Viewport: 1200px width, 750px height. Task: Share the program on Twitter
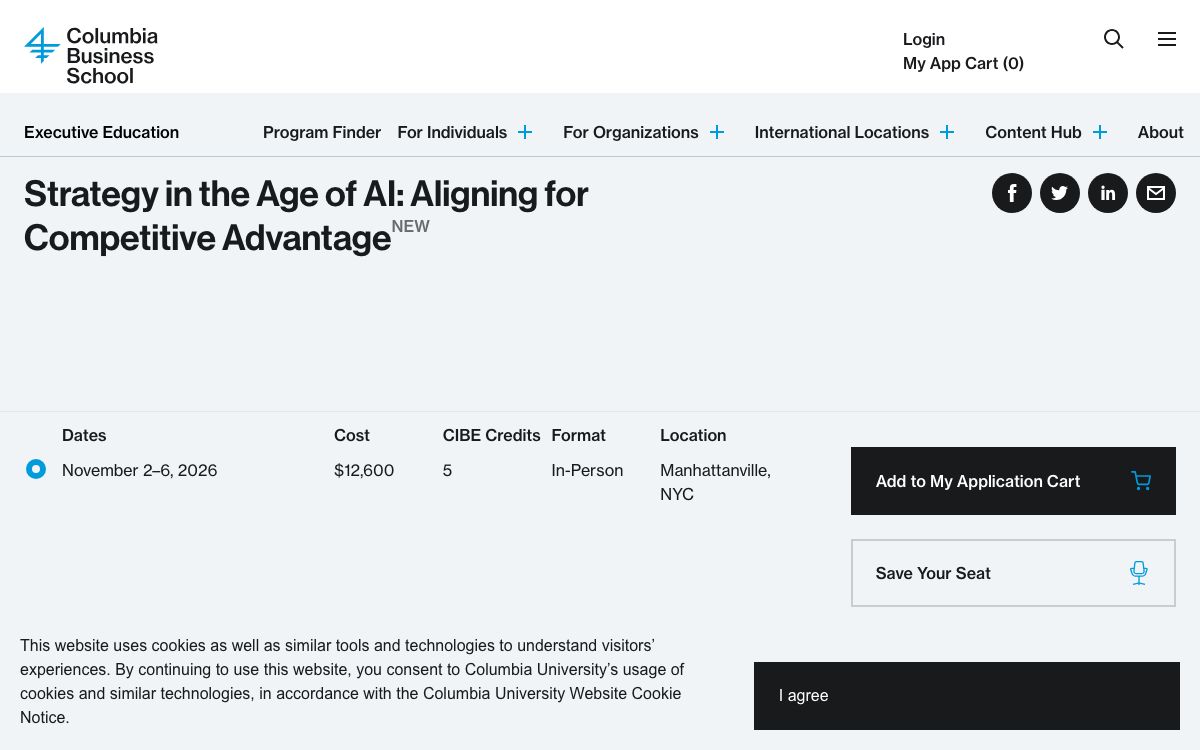point(1060,193)
